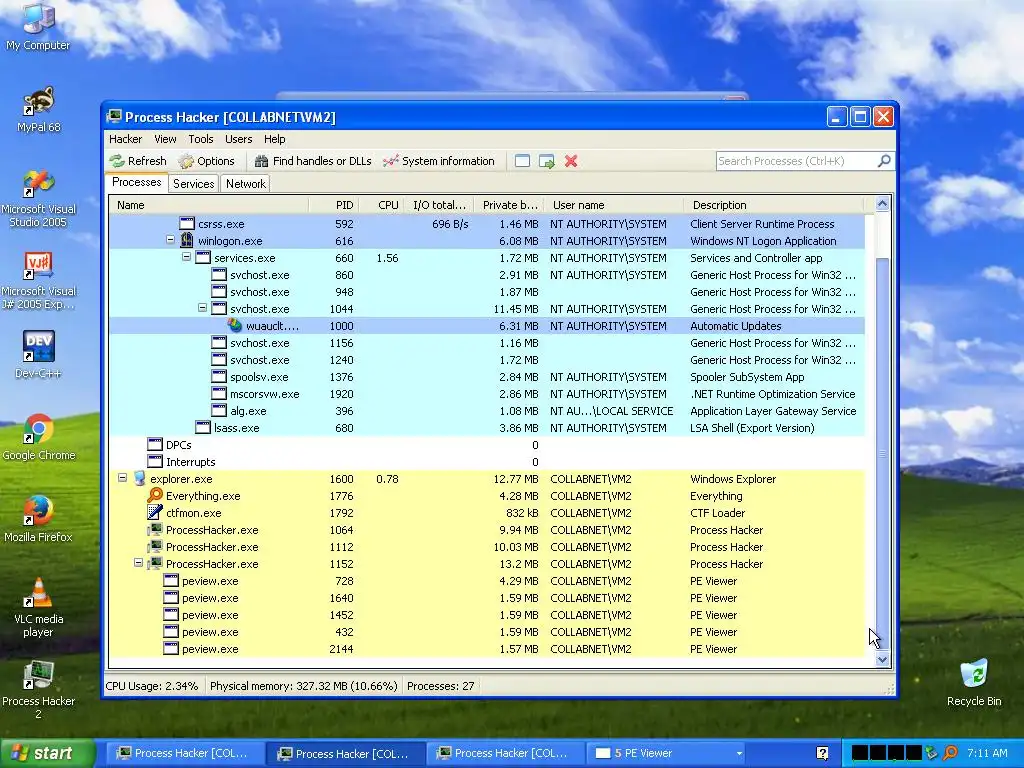Collapse the services.exe tree node
The width and height of the screenshot is (1024, 768).
tap(186, 257)
